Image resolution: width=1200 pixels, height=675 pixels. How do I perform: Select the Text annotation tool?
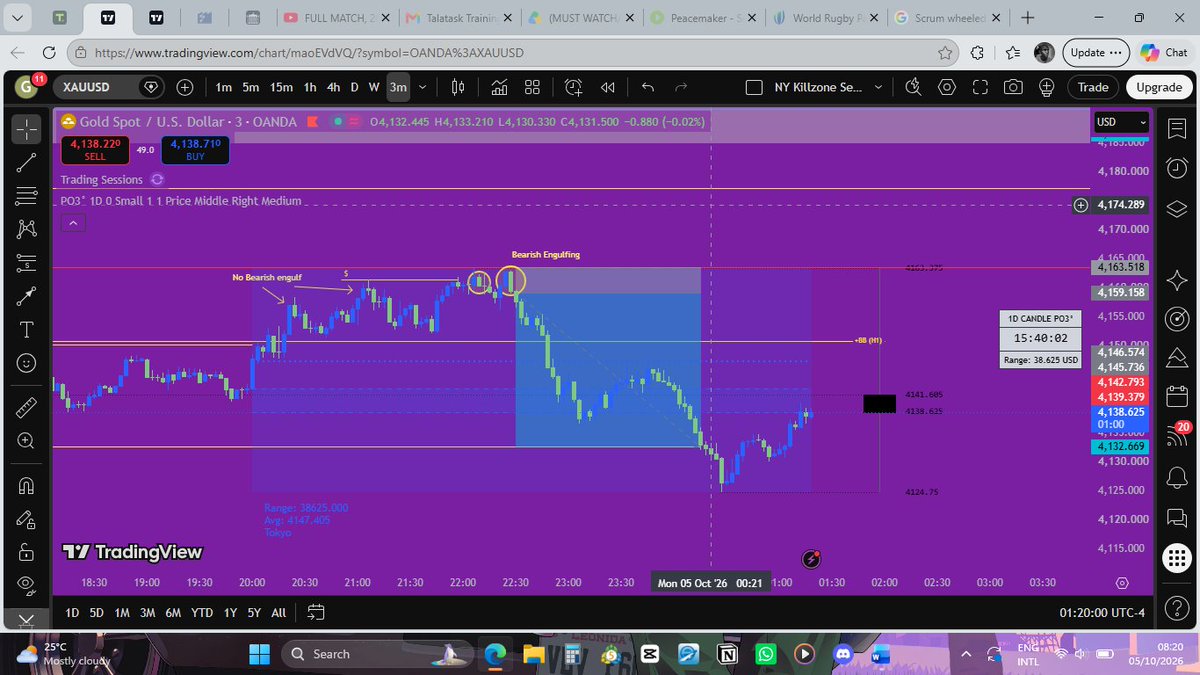(26, 329)
